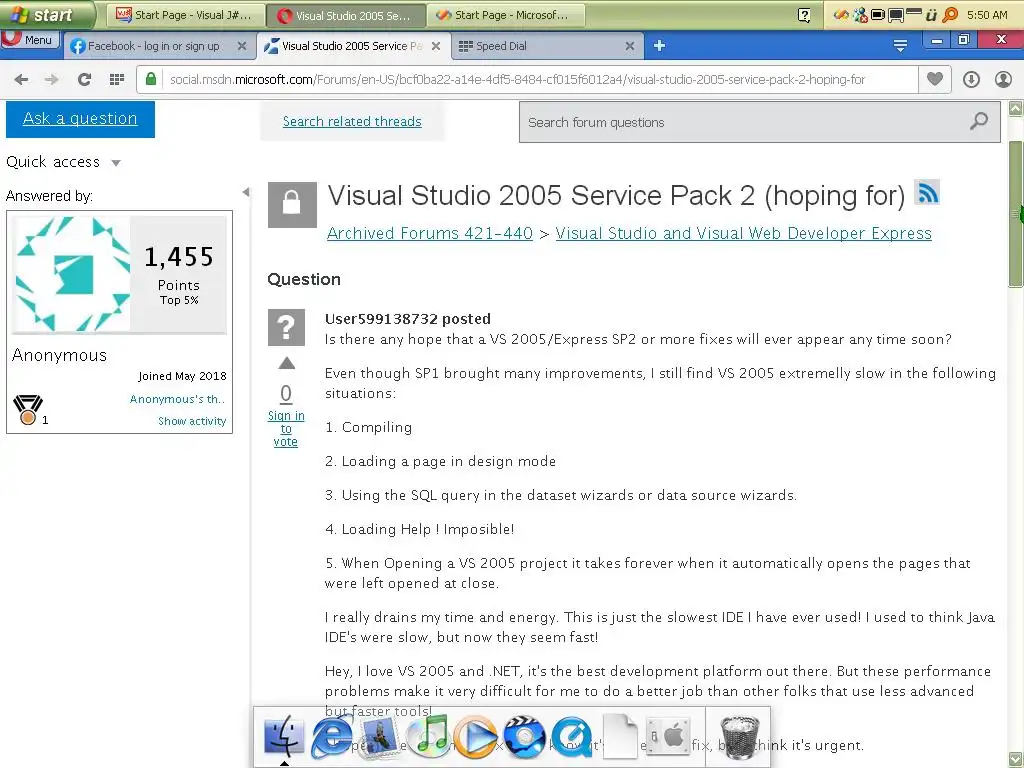
Task: Collapse the sidebar with the triangle arrow
Action: point(246,192)
